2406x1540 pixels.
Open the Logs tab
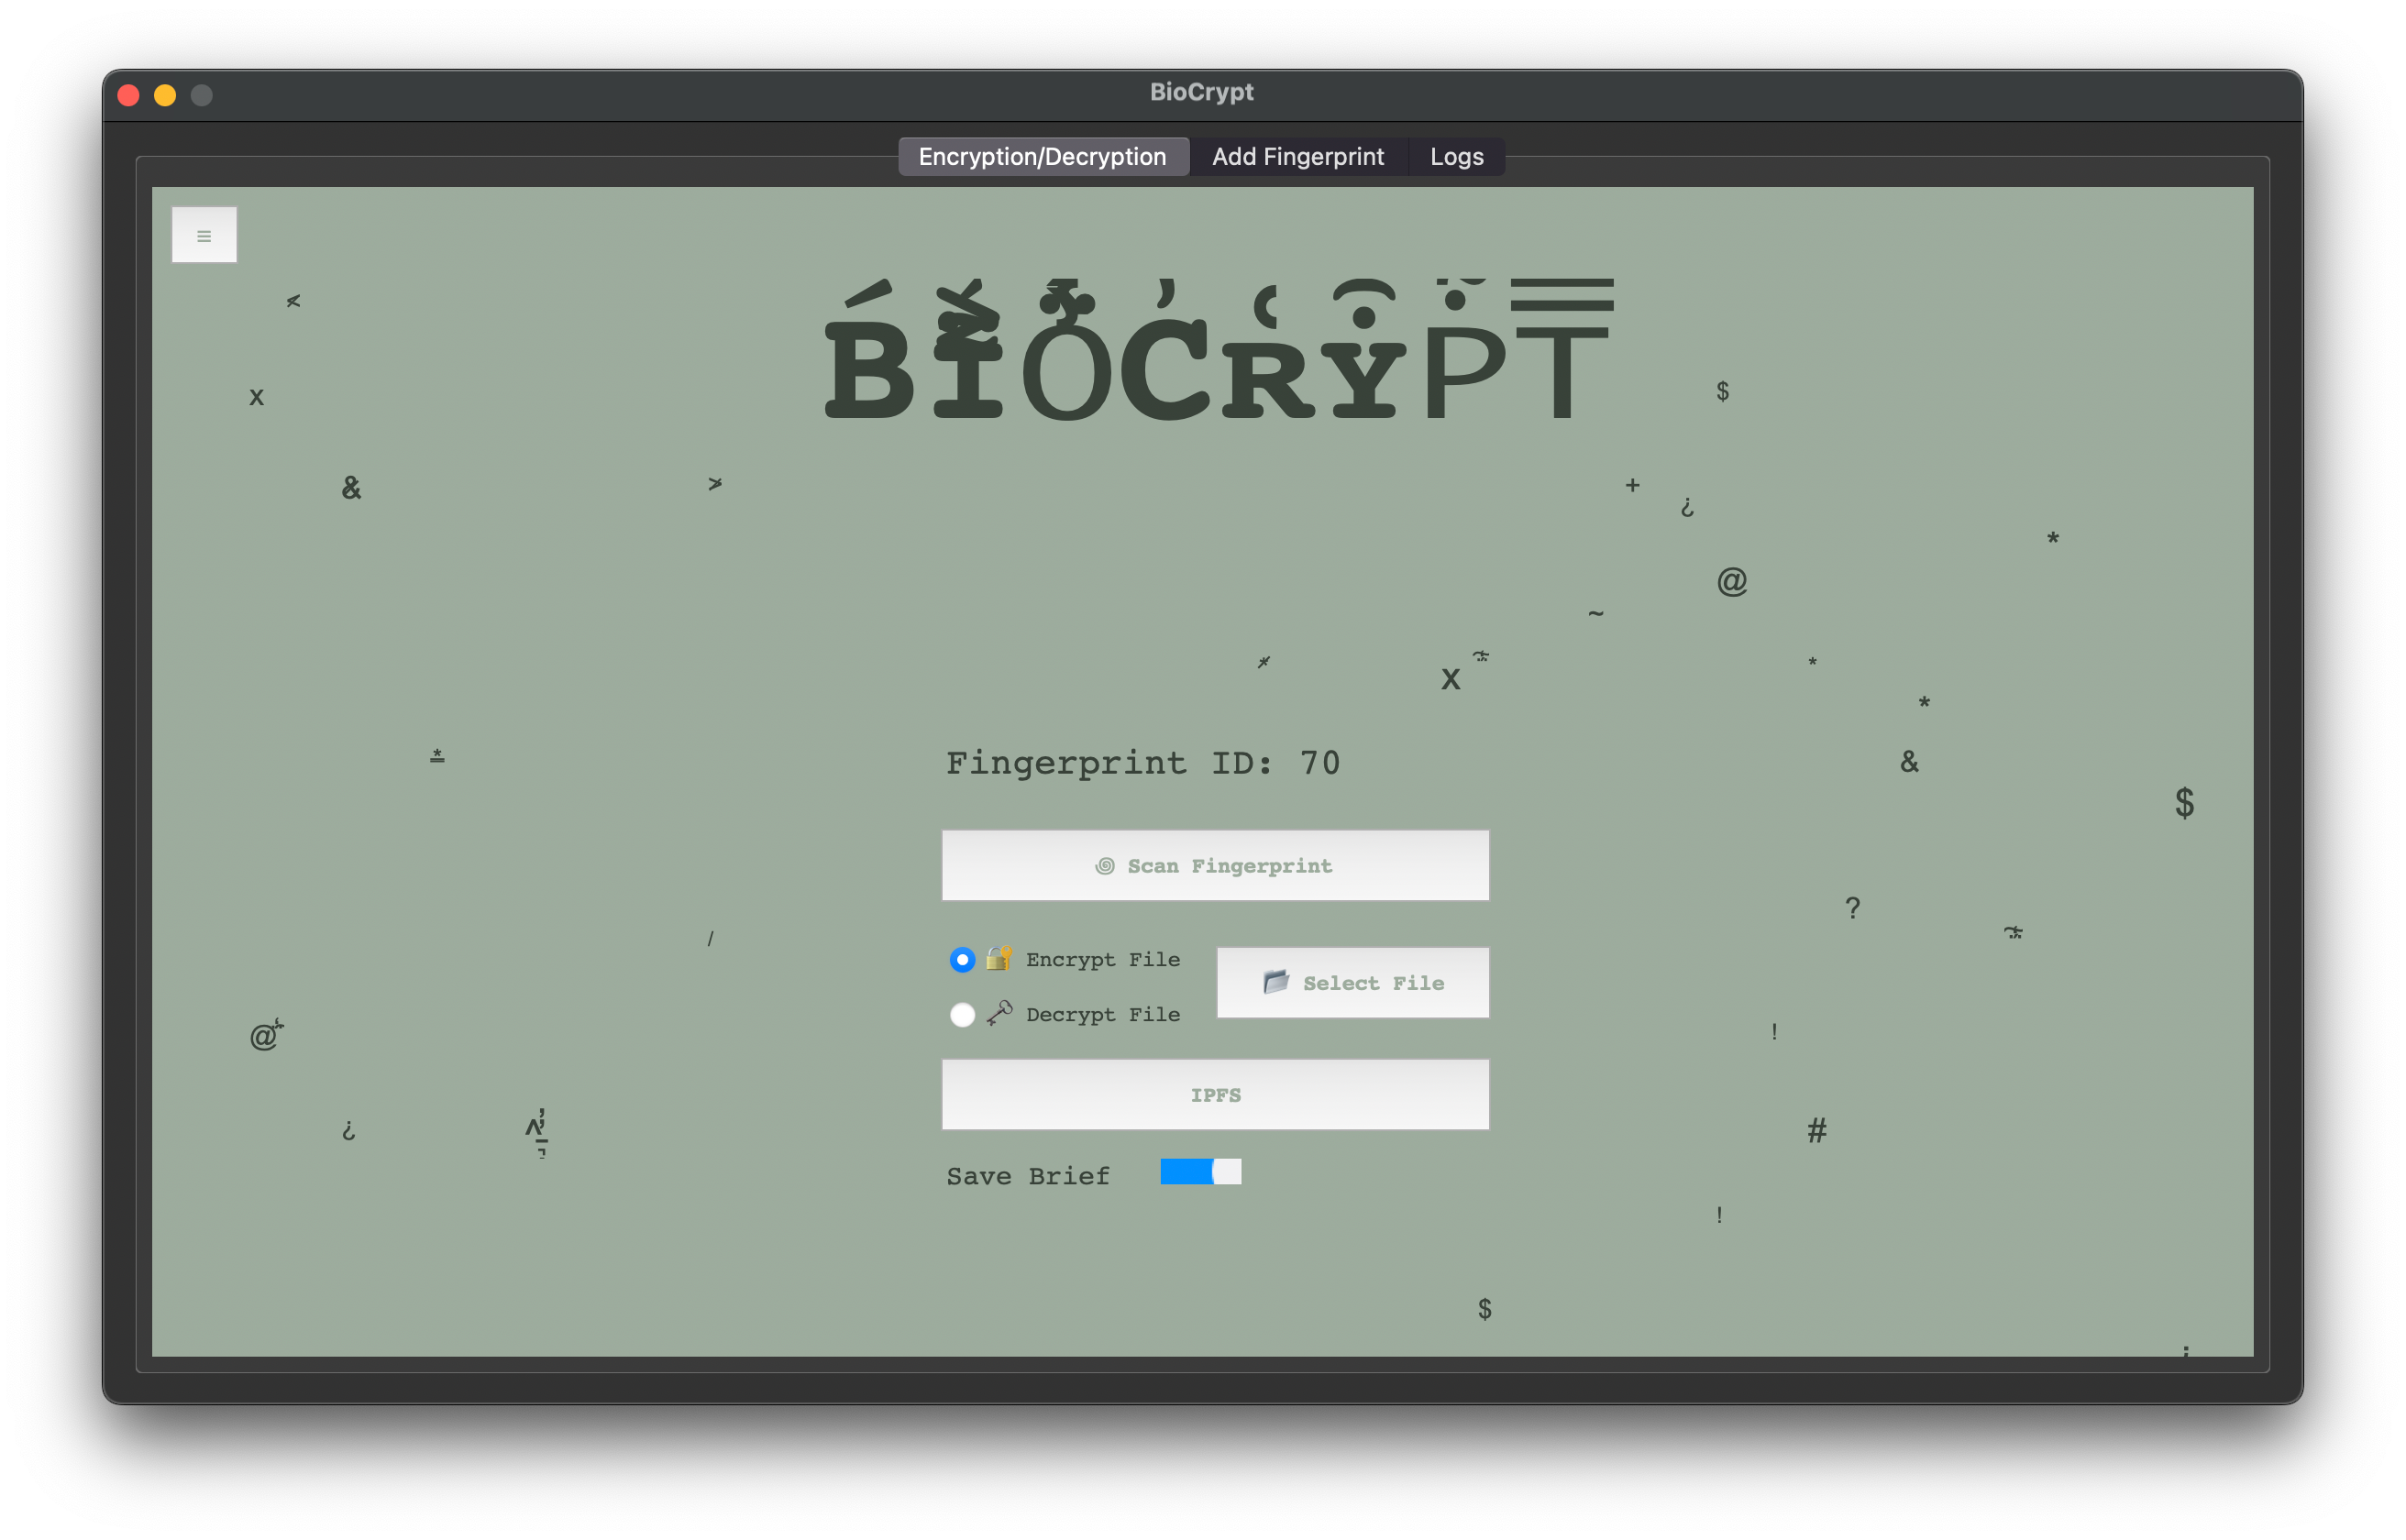coord(1456,157)
